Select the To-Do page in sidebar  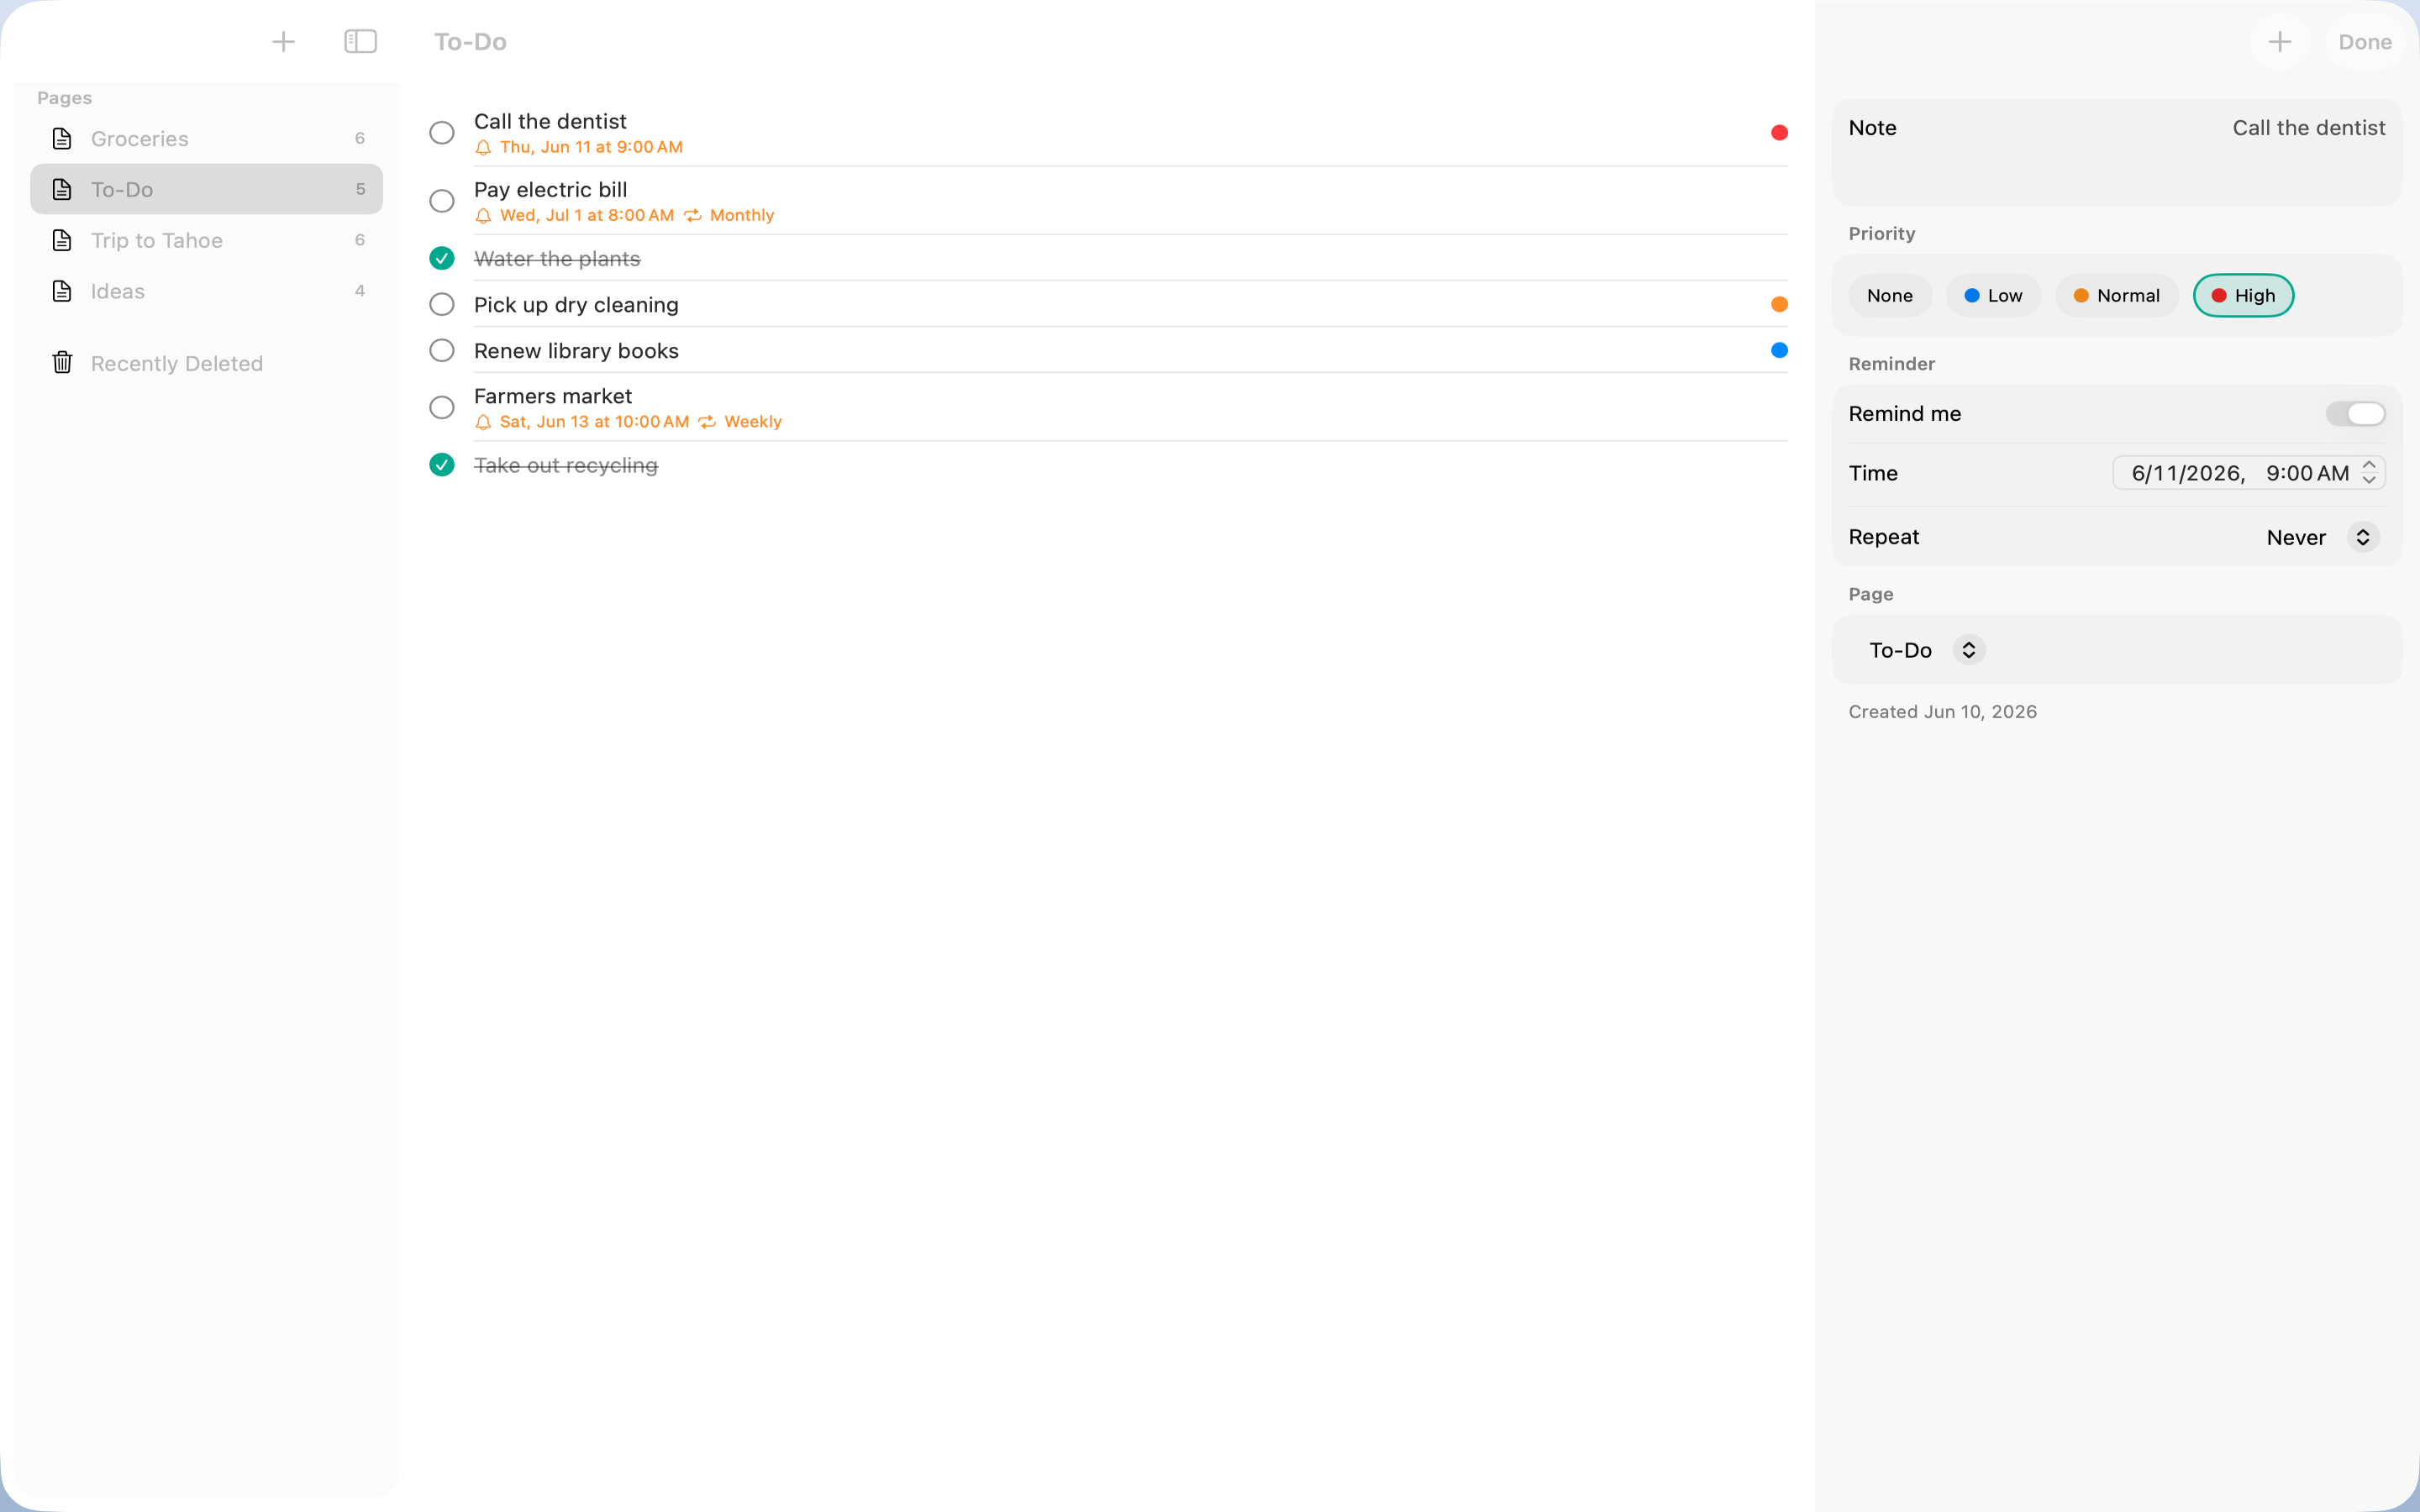[x=206, y=189]
